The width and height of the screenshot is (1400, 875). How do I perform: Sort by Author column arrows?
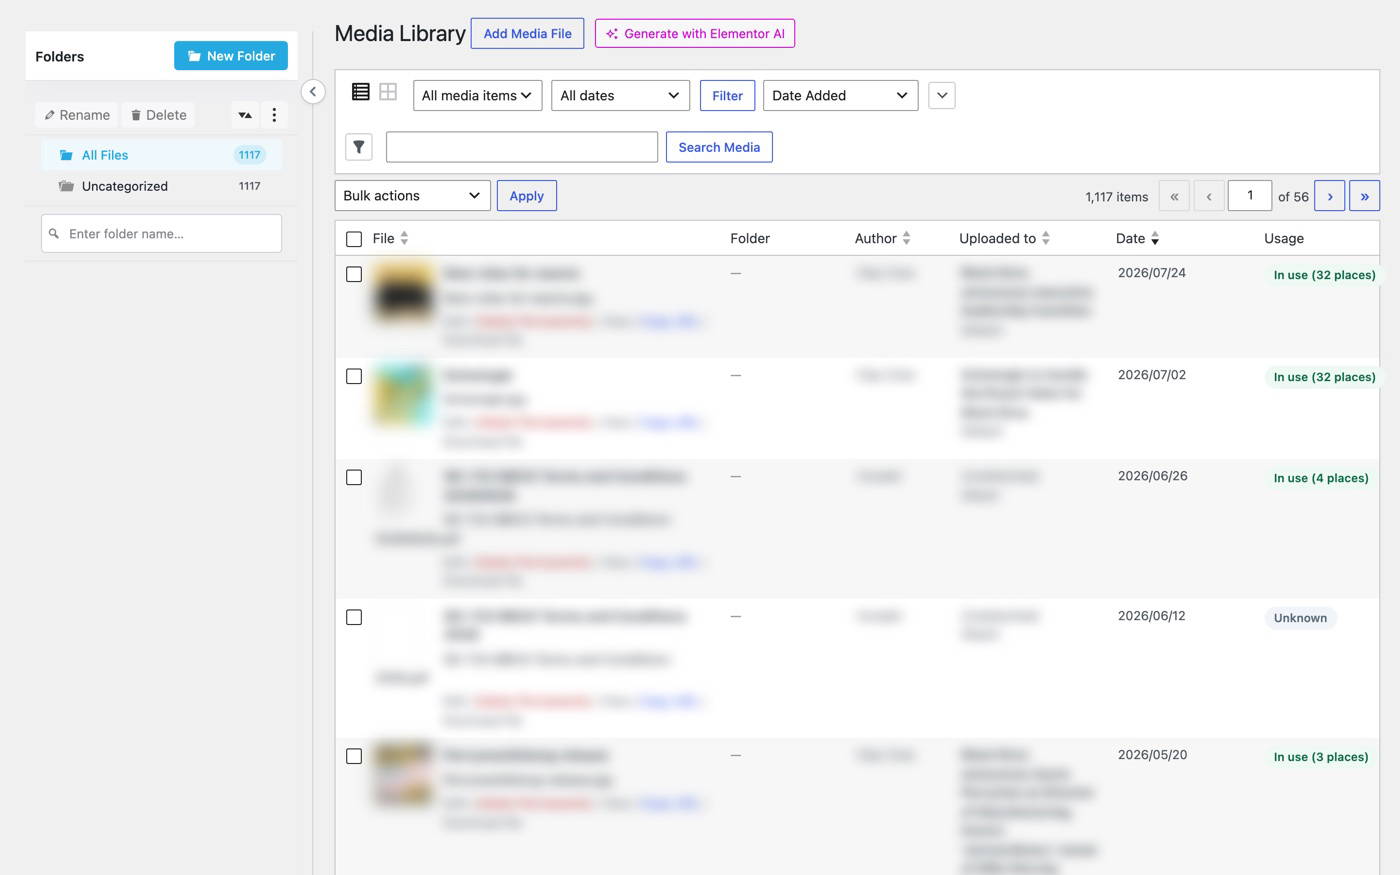coord(906,238)
